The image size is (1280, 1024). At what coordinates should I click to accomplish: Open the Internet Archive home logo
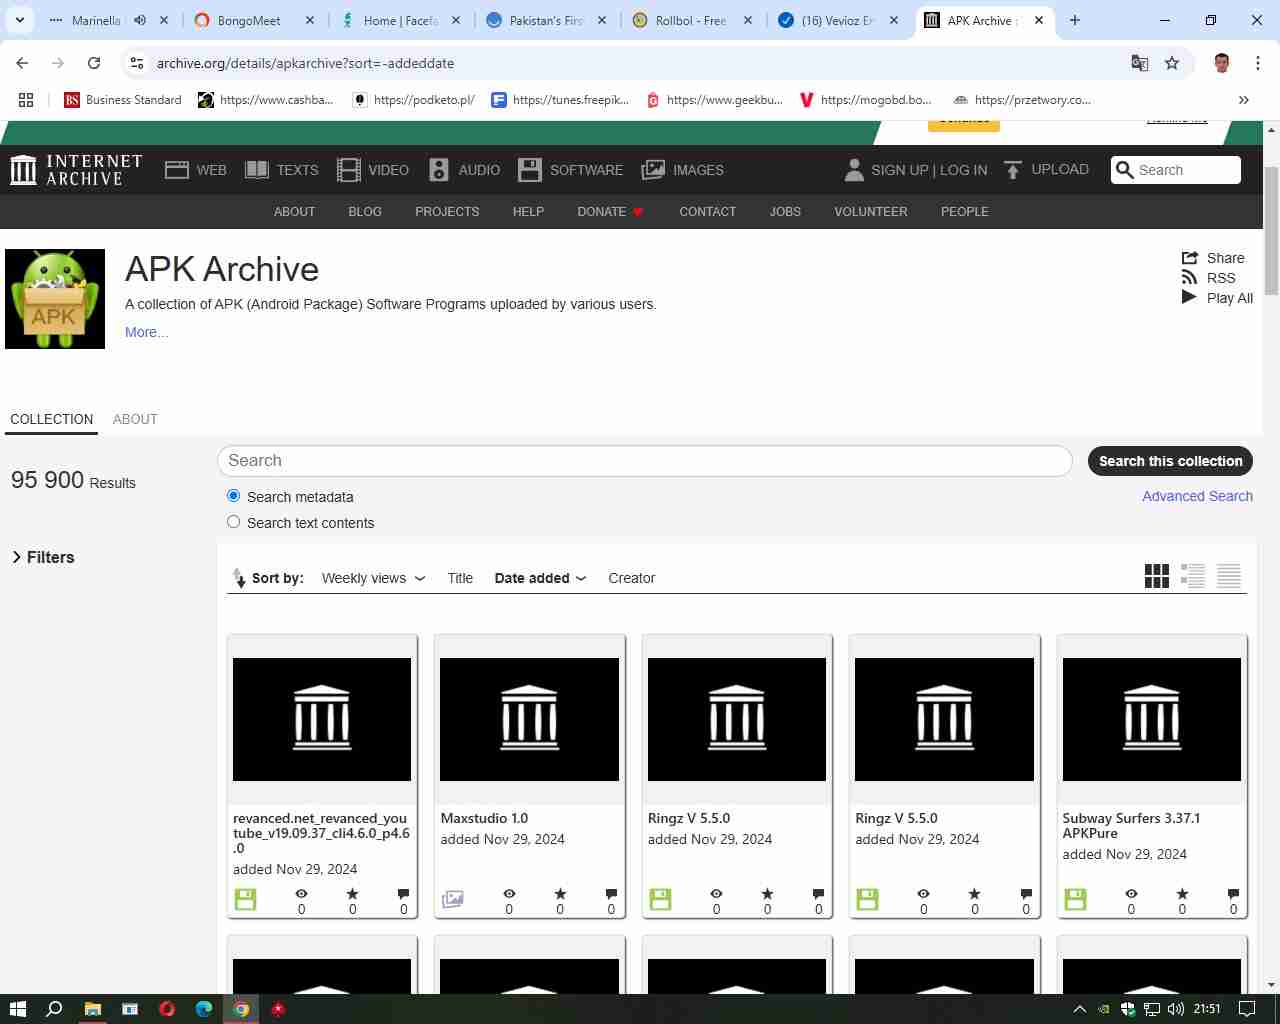76,170
